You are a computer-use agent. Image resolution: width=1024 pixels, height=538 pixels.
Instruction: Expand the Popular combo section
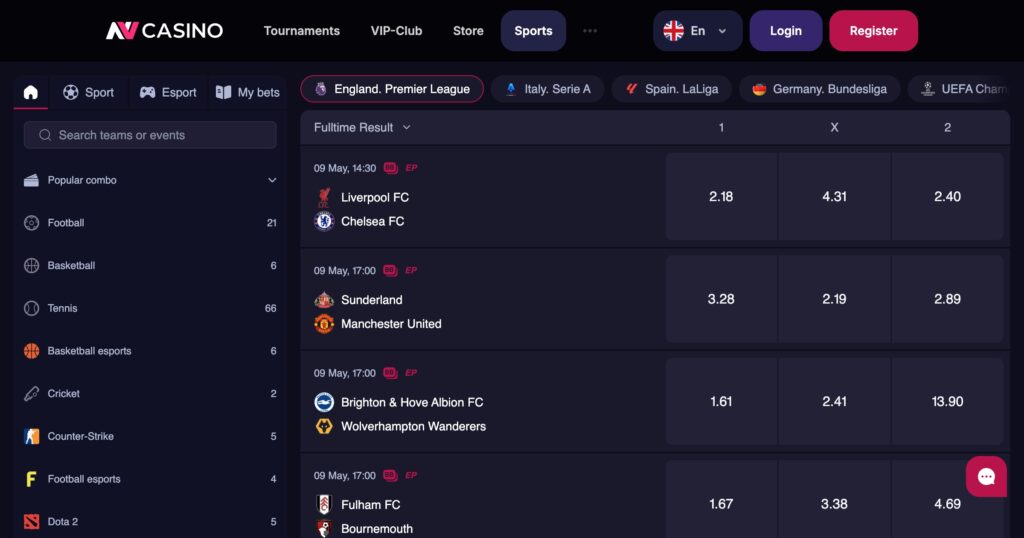tap(150, 180)
